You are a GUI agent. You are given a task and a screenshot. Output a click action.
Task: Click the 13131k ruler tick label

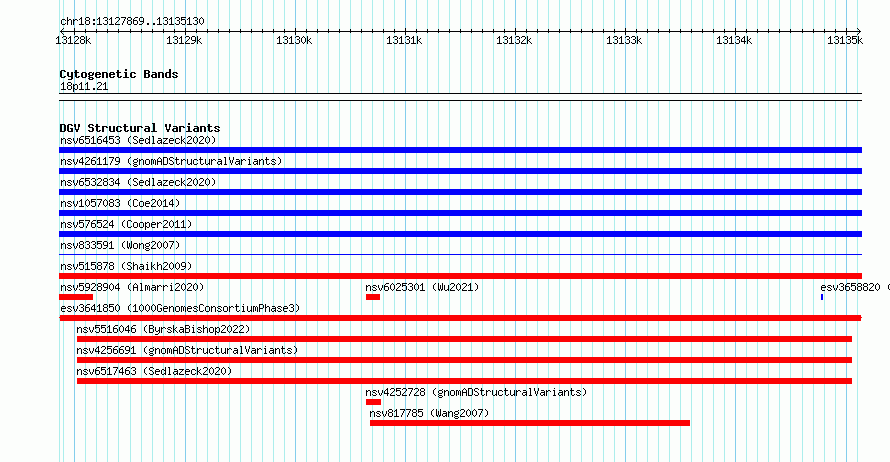[404, 40]
